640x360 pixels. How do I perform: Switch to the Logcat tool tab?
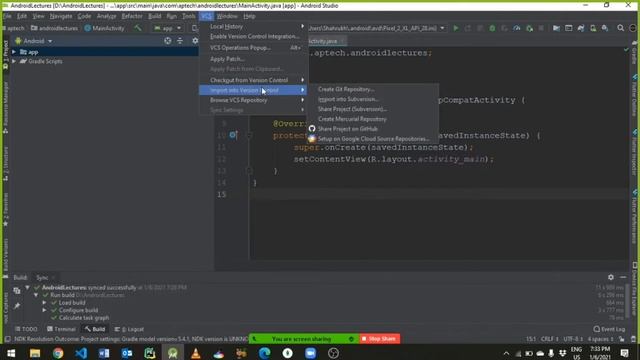[129, 329]
